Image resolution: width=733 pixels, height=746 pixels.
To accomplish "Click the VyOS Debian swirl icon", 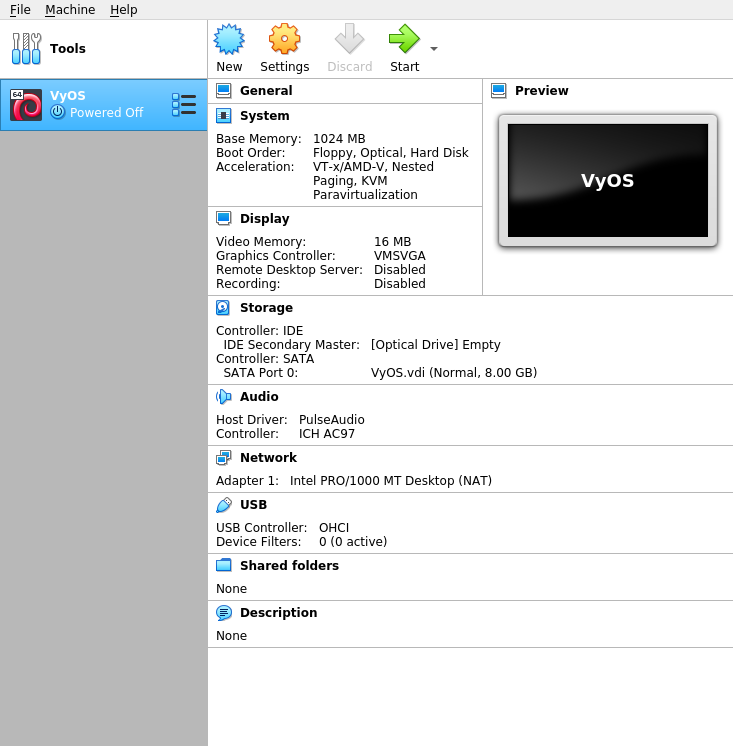I will (26, 105).
